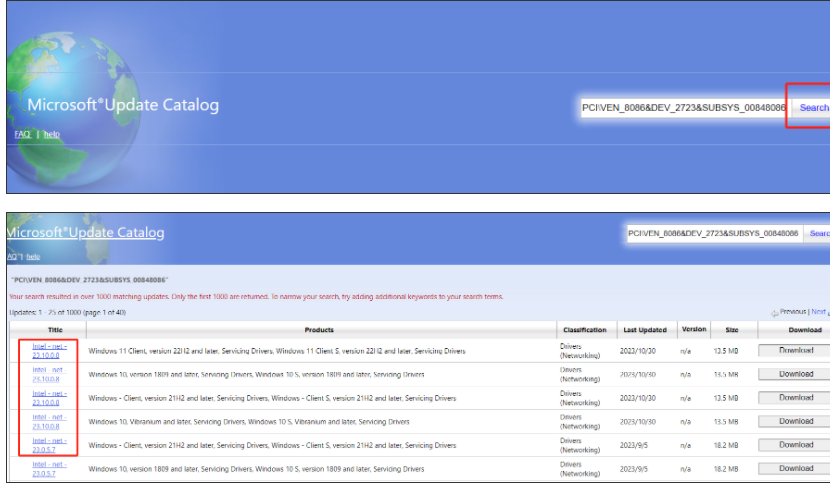Download the 18.2 MB Windows Client 21H2 driver

pos(796,445)
